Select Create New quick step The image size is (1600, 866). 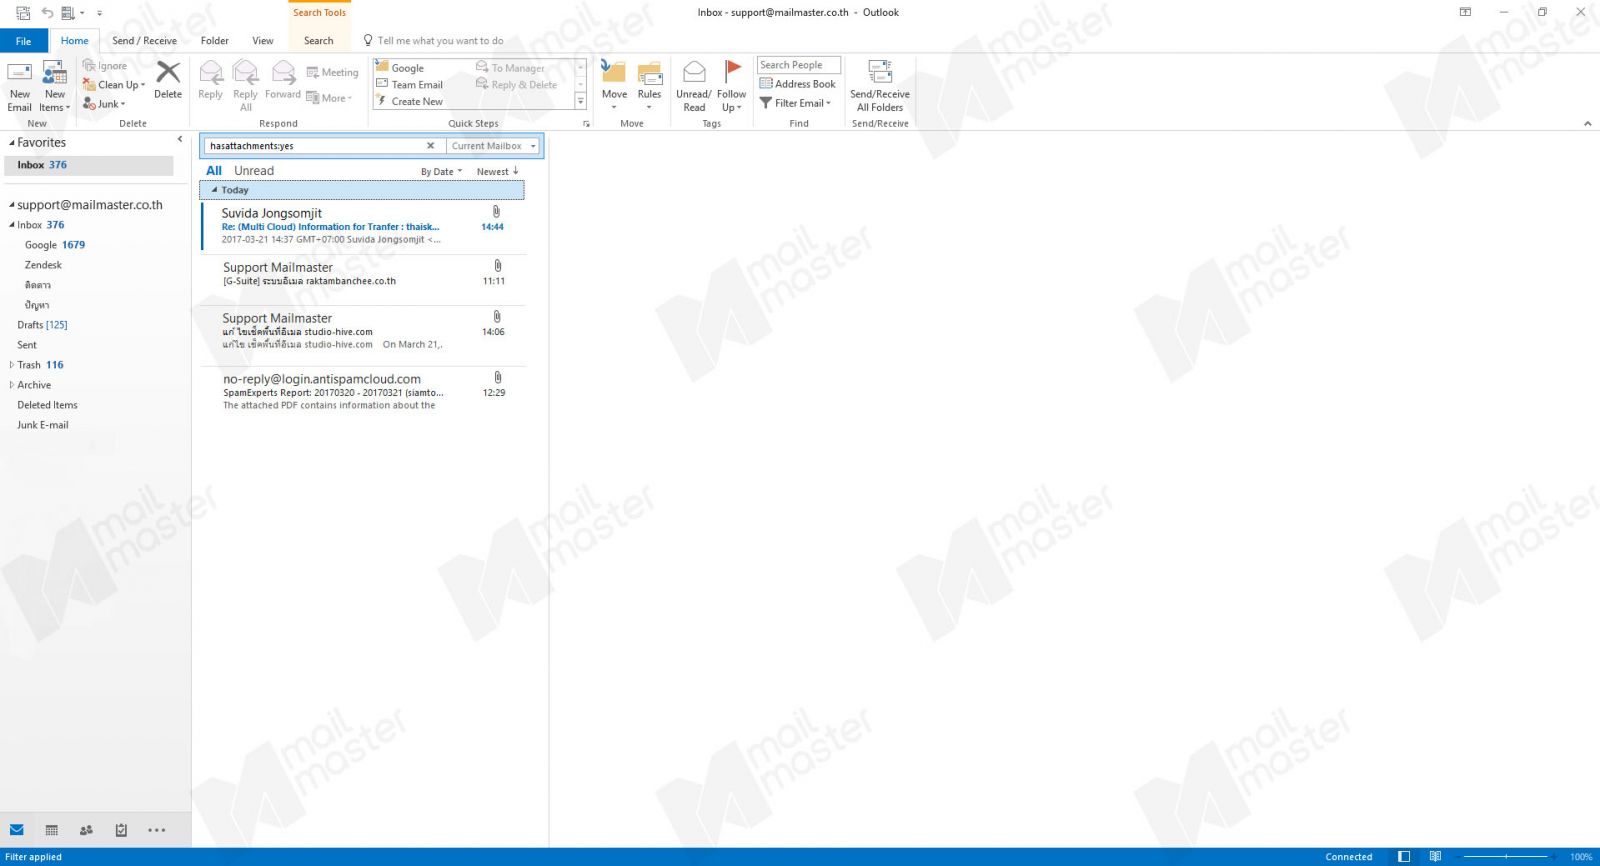[x=409, y=102]
